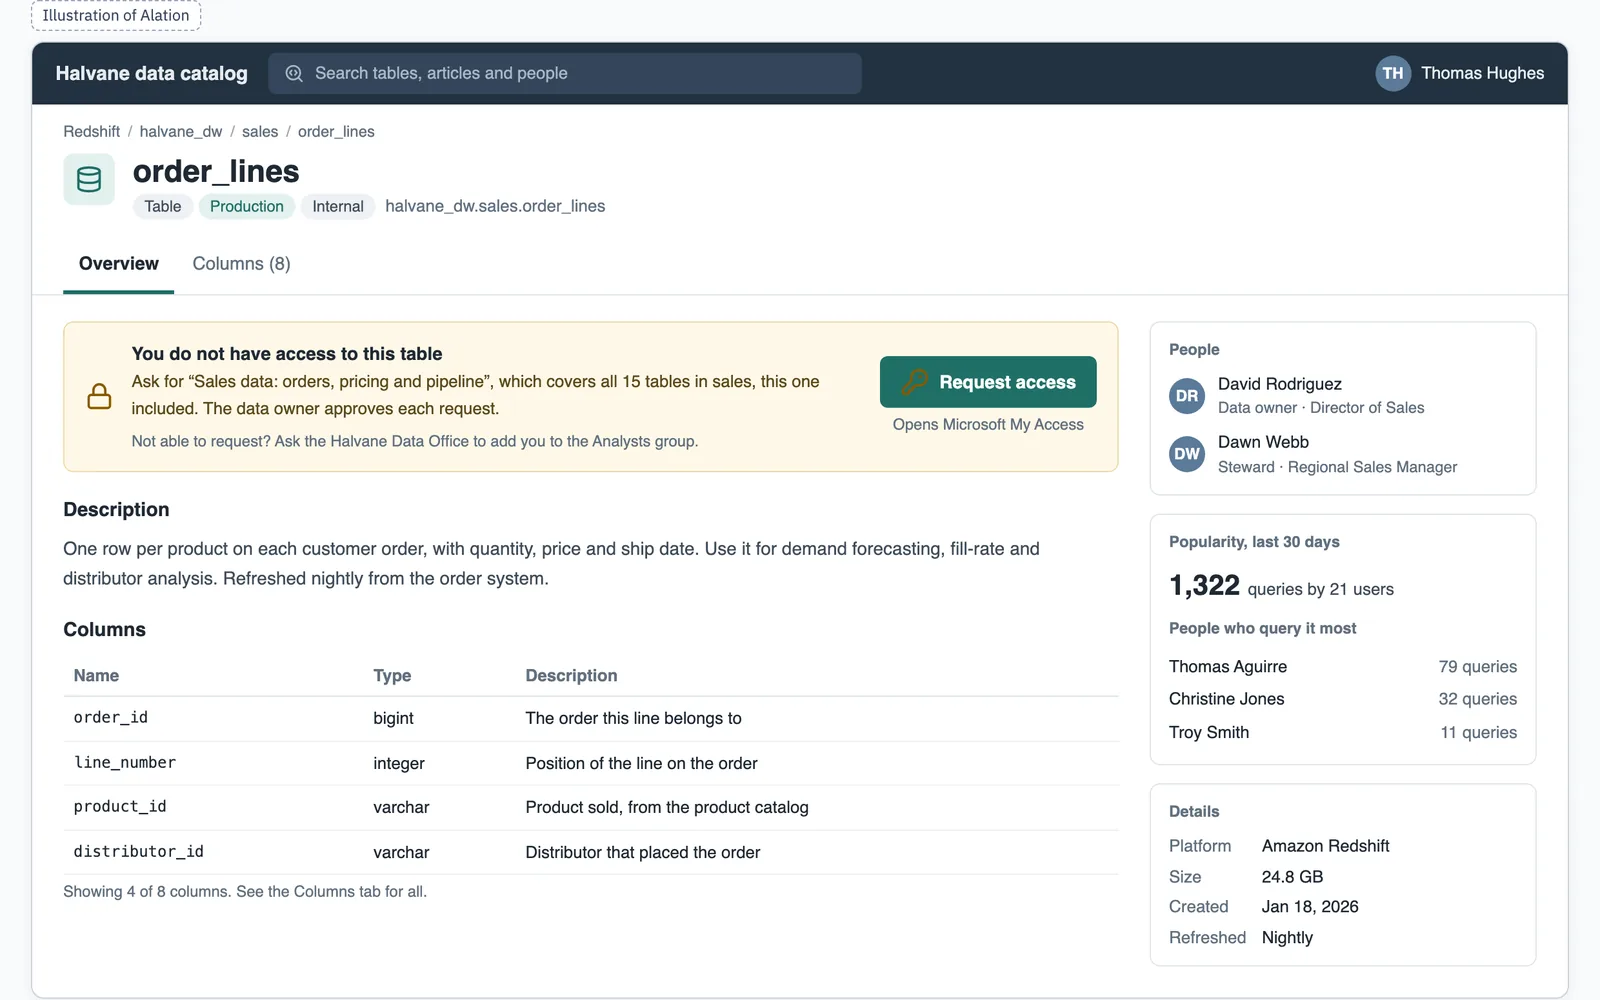Viewport: 1600px width, 1000px height.
Task: Click the 1,322 queries count
Action: (1204, 585)
